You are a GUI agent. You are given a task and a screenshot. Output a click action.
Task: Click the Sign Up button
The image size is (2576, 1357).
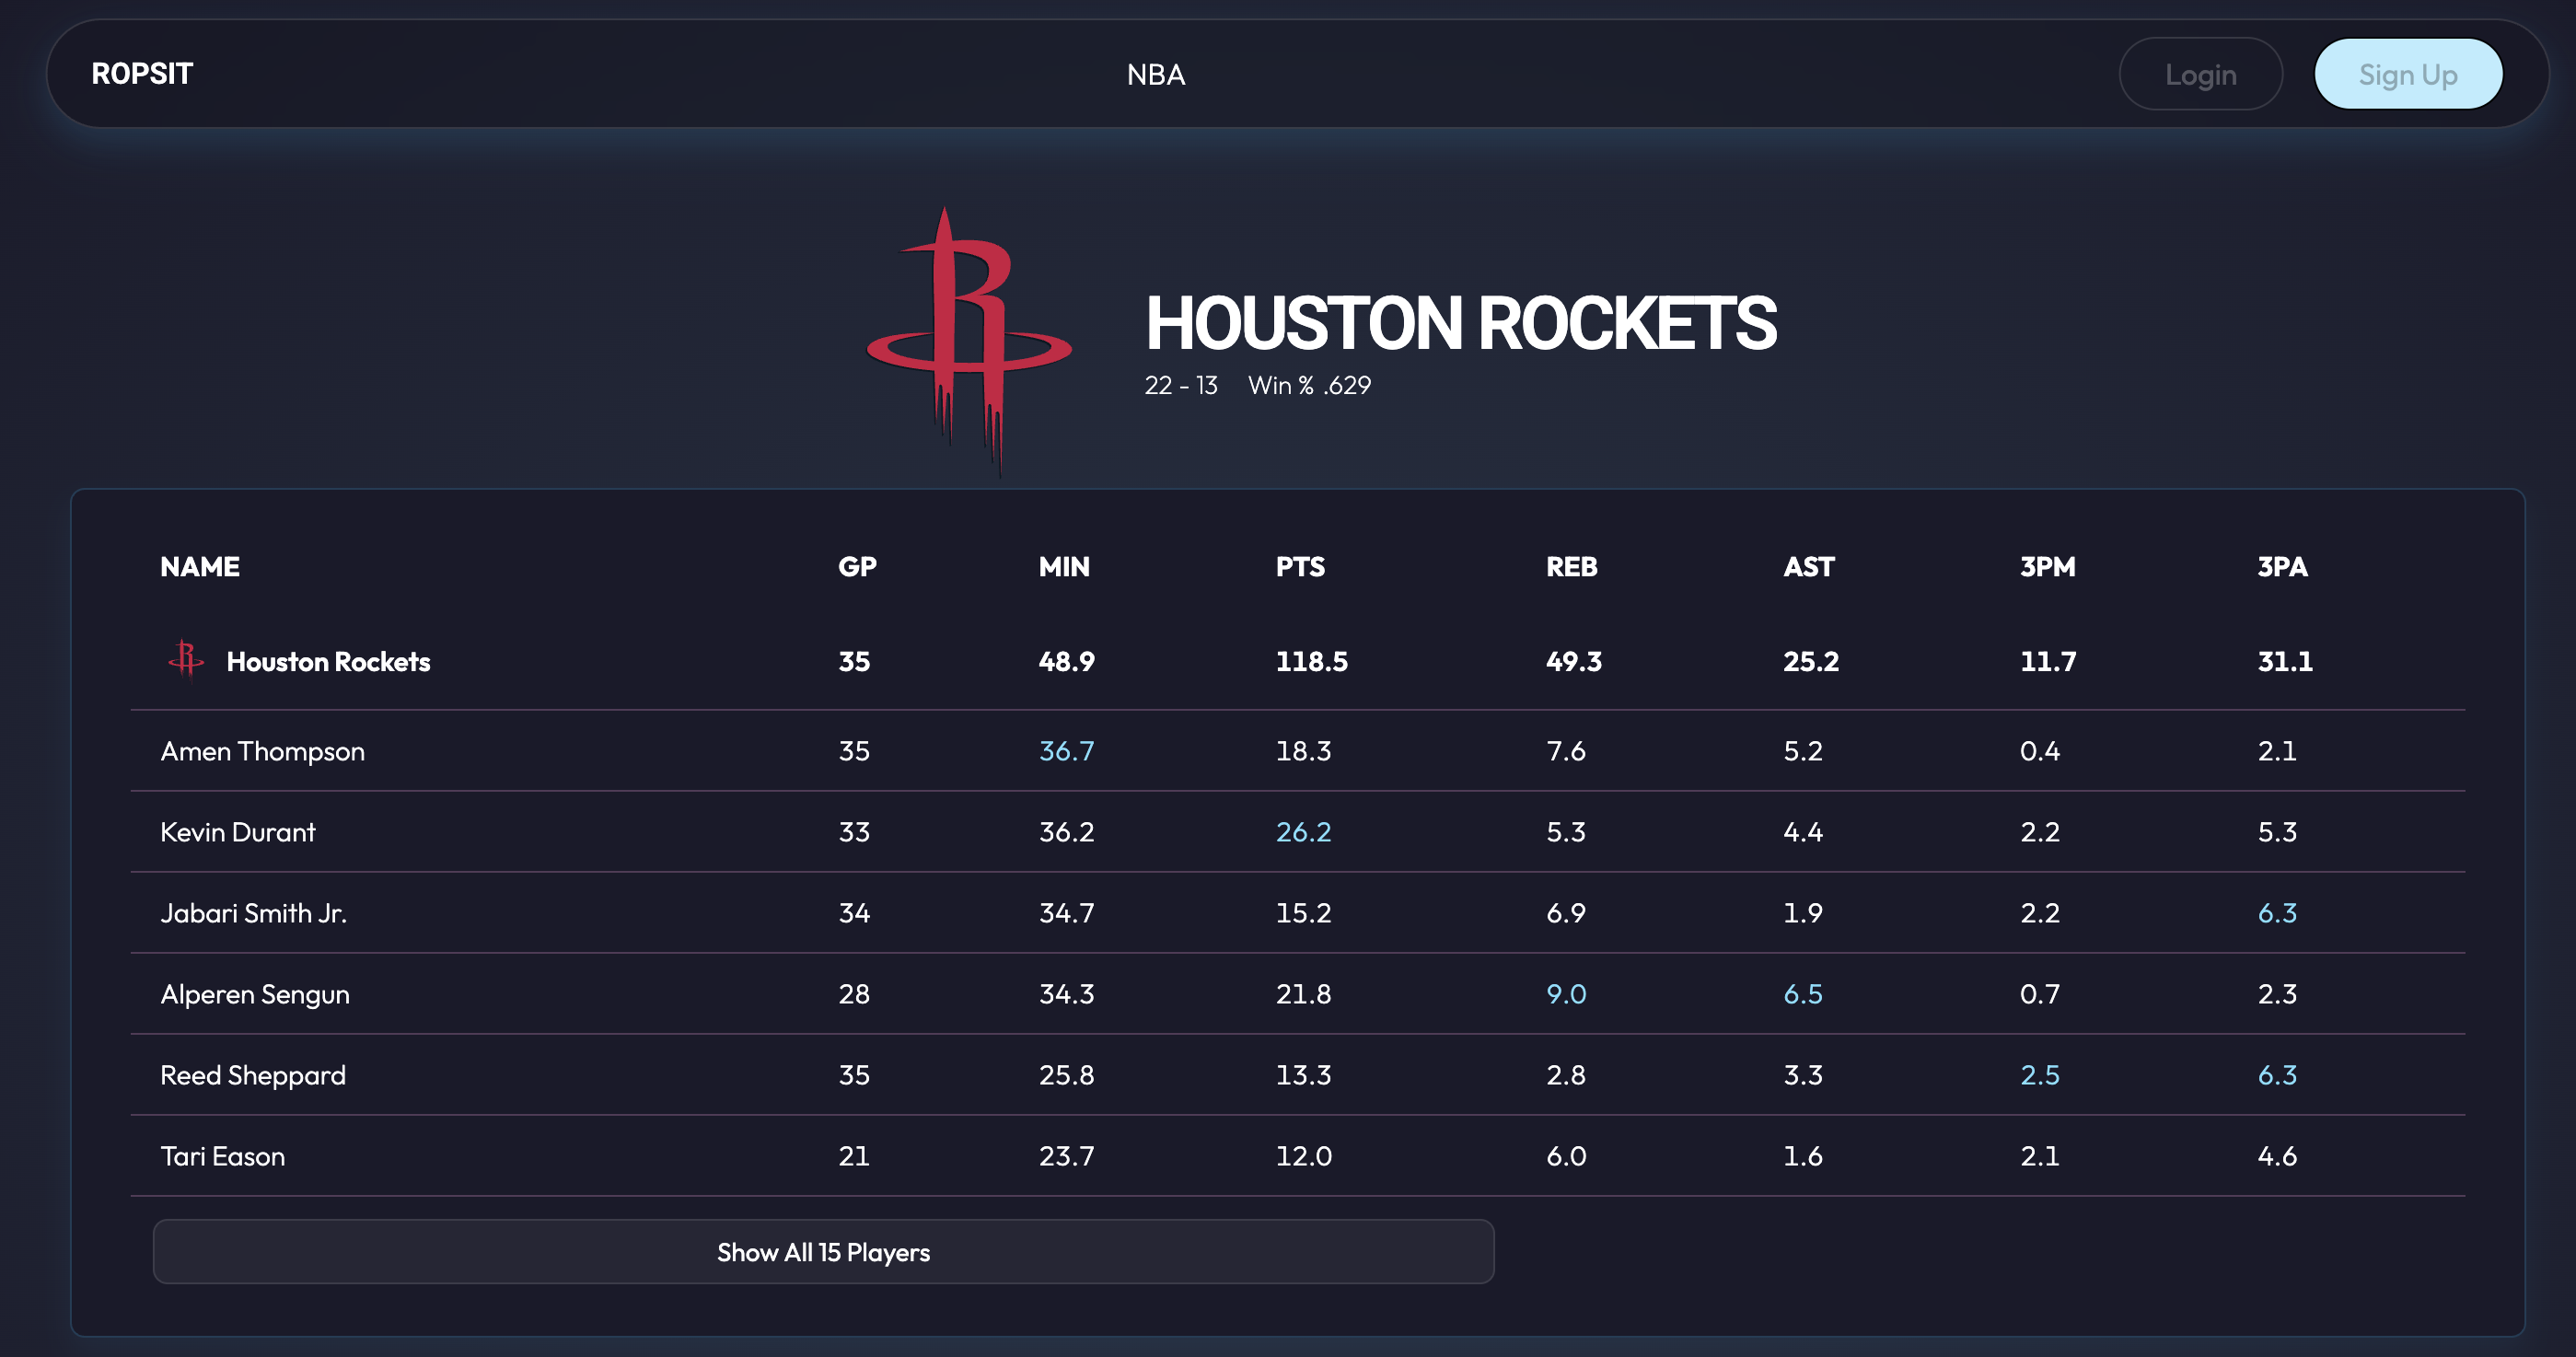[2408, 73]
